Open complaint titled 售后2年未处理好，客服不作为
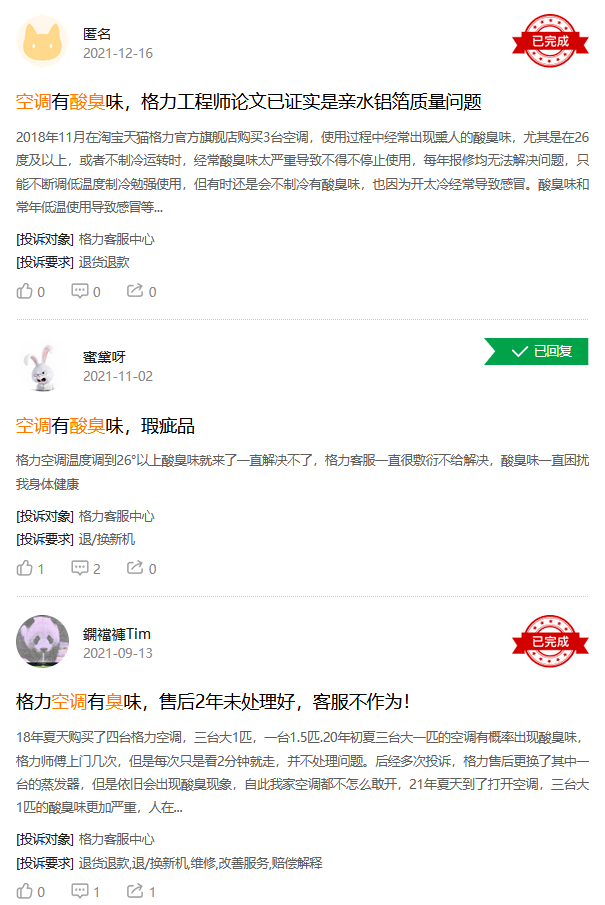The width and height of the screenshot is (605, 905). click(x=212, y=702)
